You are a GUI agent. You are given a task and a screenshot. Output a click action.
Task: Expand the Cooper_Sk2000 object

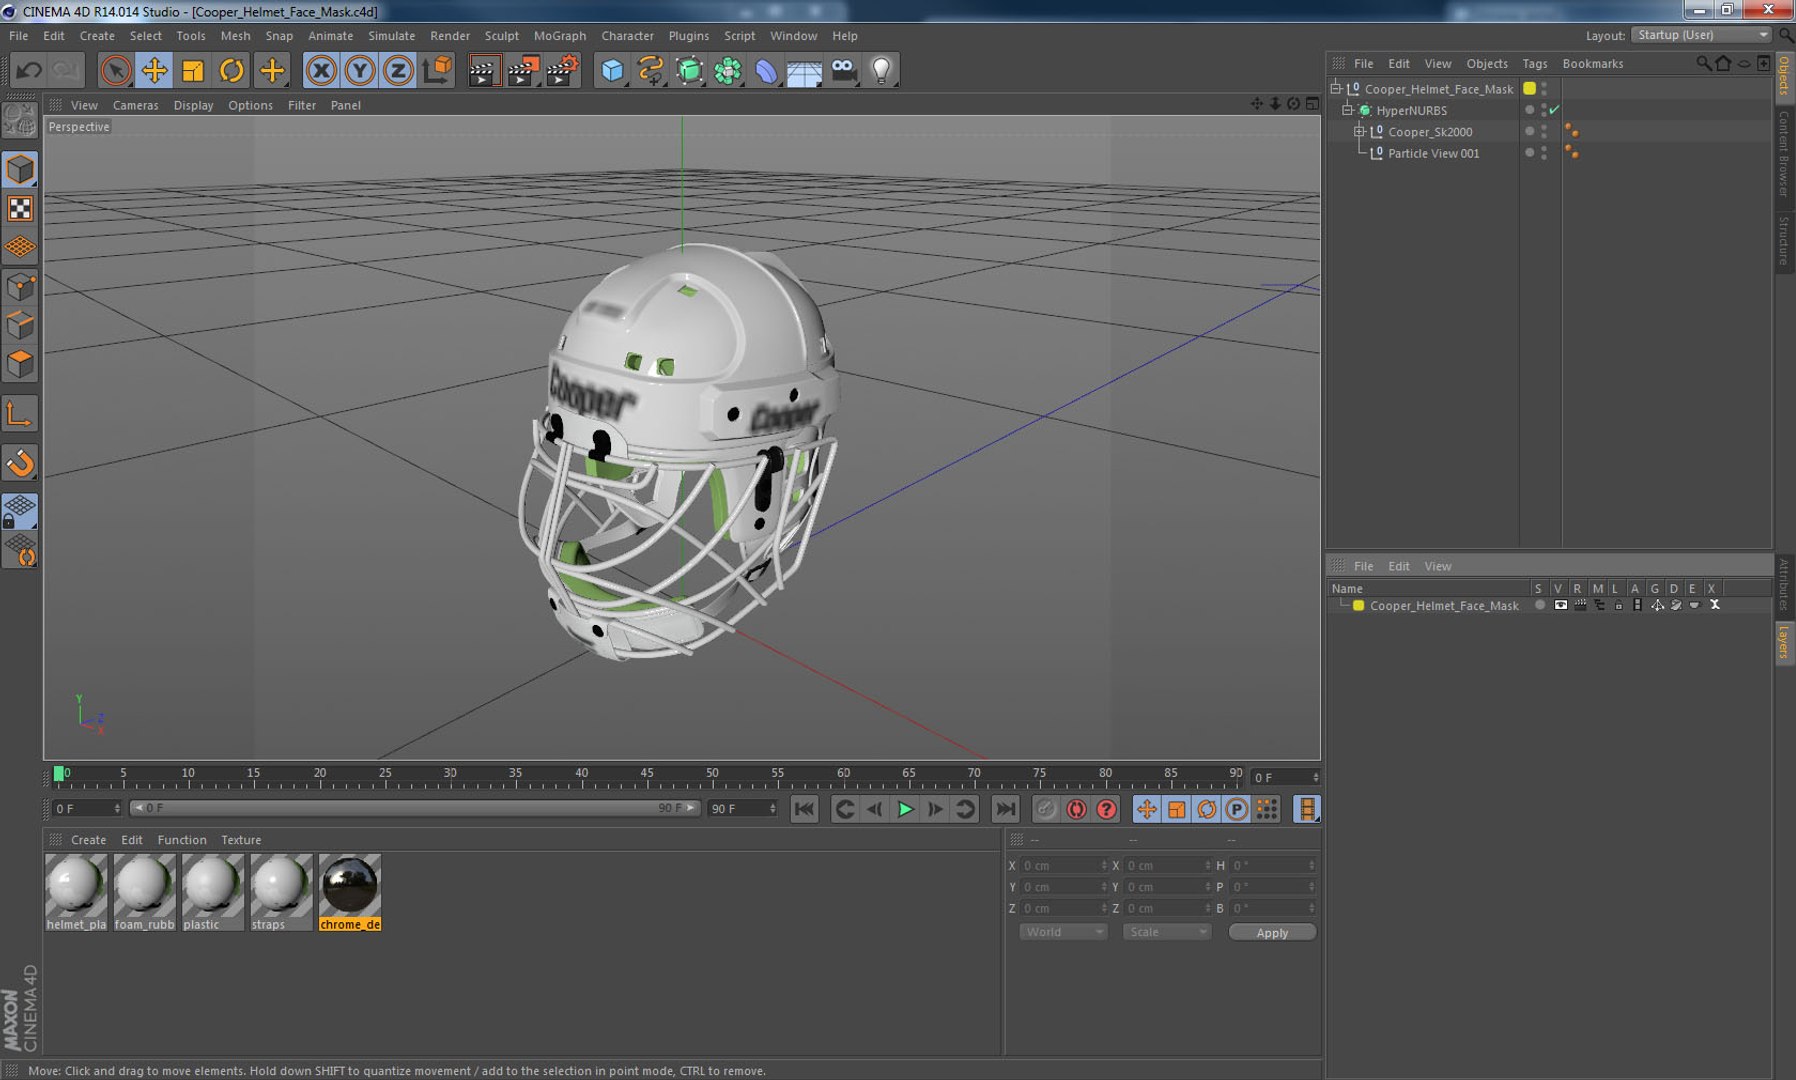pos(1359,132)
